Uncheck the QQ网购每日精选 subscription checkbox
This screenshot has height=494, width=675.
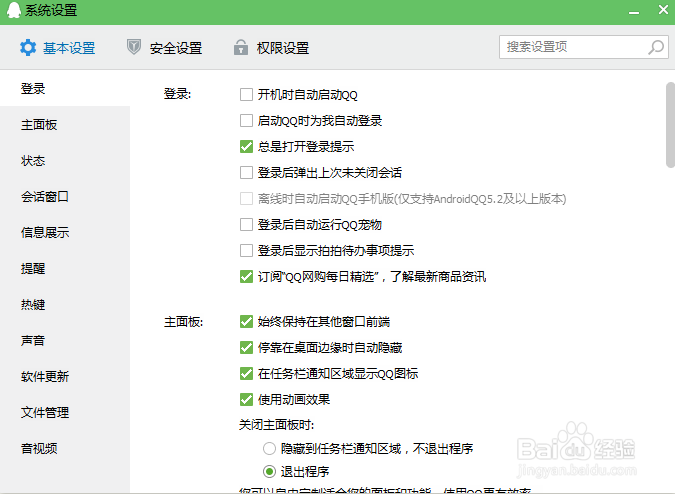[x=246, y=276]
